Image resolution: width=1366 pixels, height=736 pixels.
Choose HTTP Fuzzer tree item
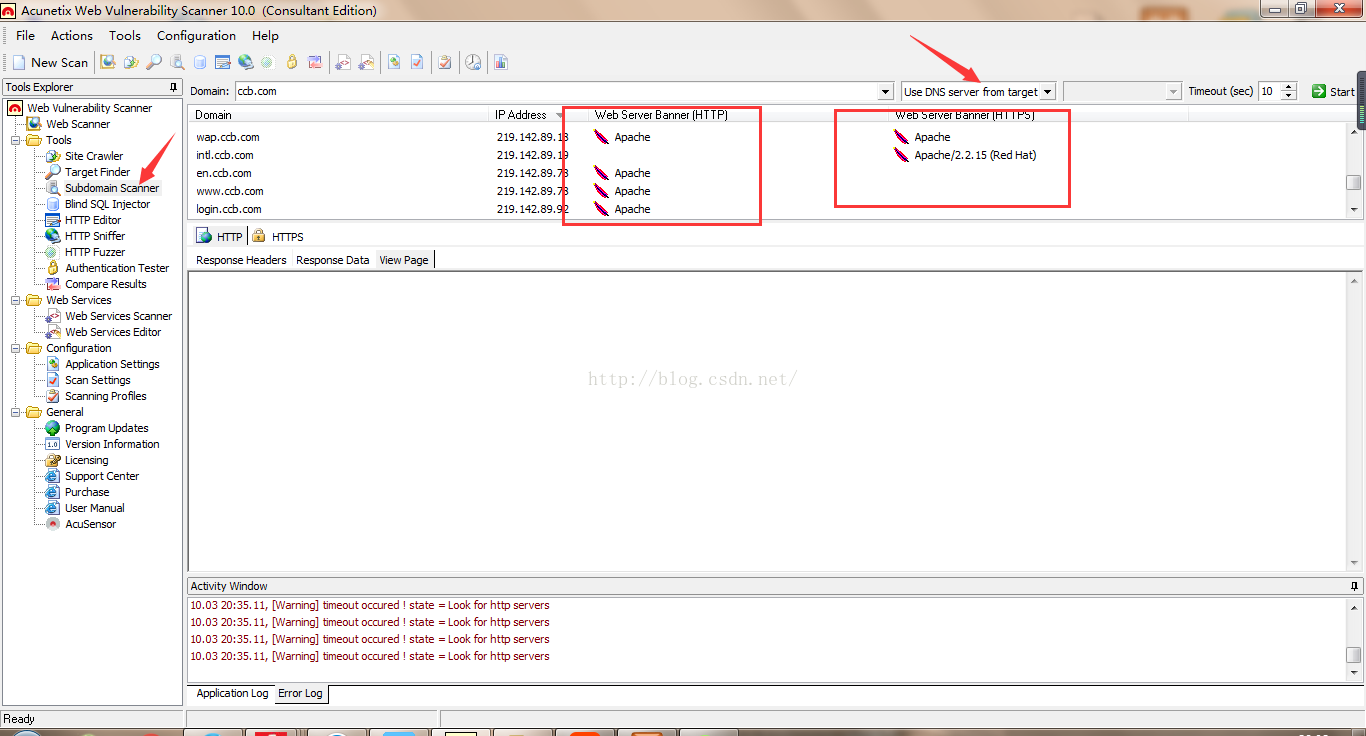[x=95, y=252]
